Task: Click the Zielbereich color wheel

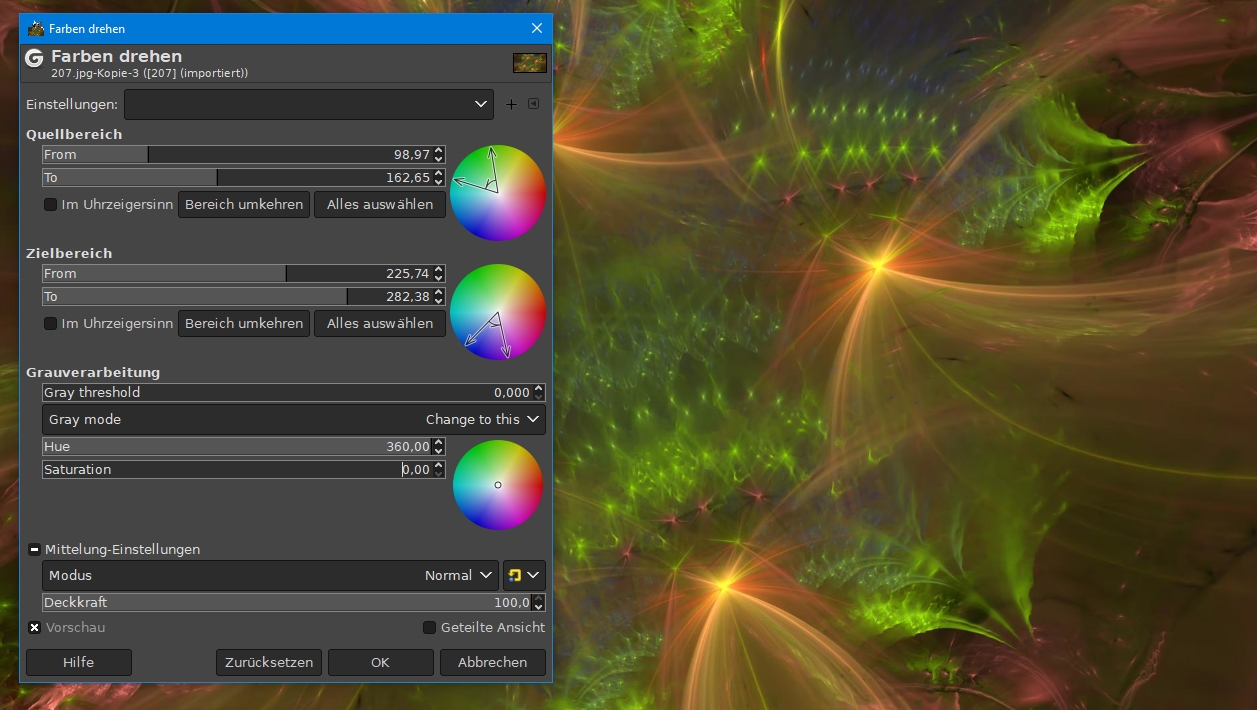Action: tap(497, 312)
